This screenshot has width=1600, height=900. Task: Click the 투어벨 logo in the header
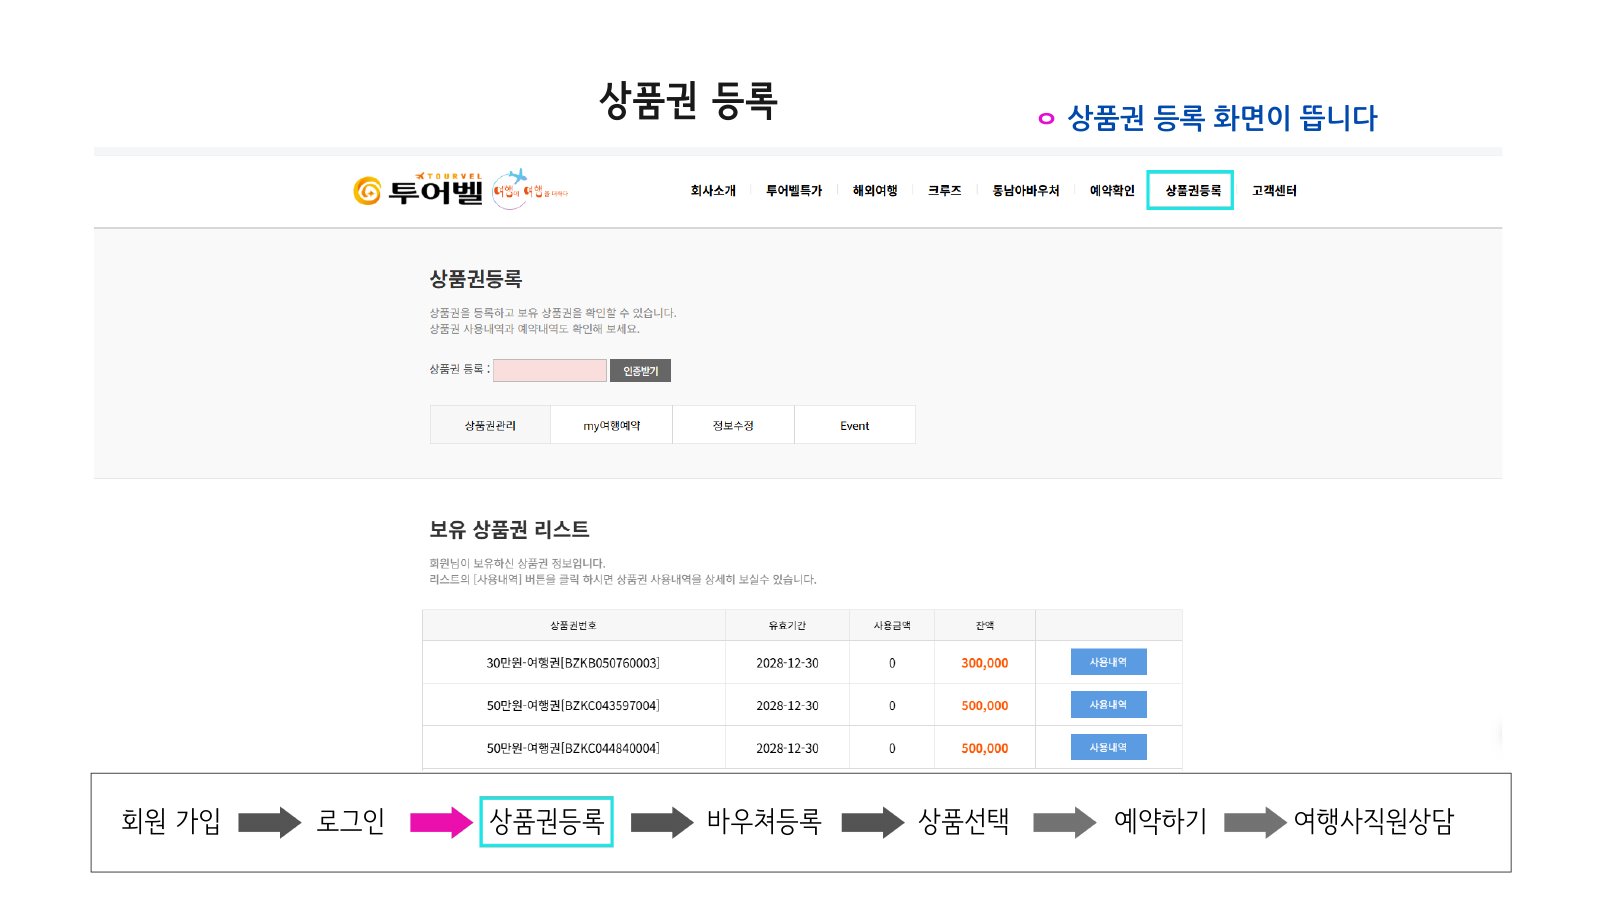pyautogui.click(x=418, y=189)
